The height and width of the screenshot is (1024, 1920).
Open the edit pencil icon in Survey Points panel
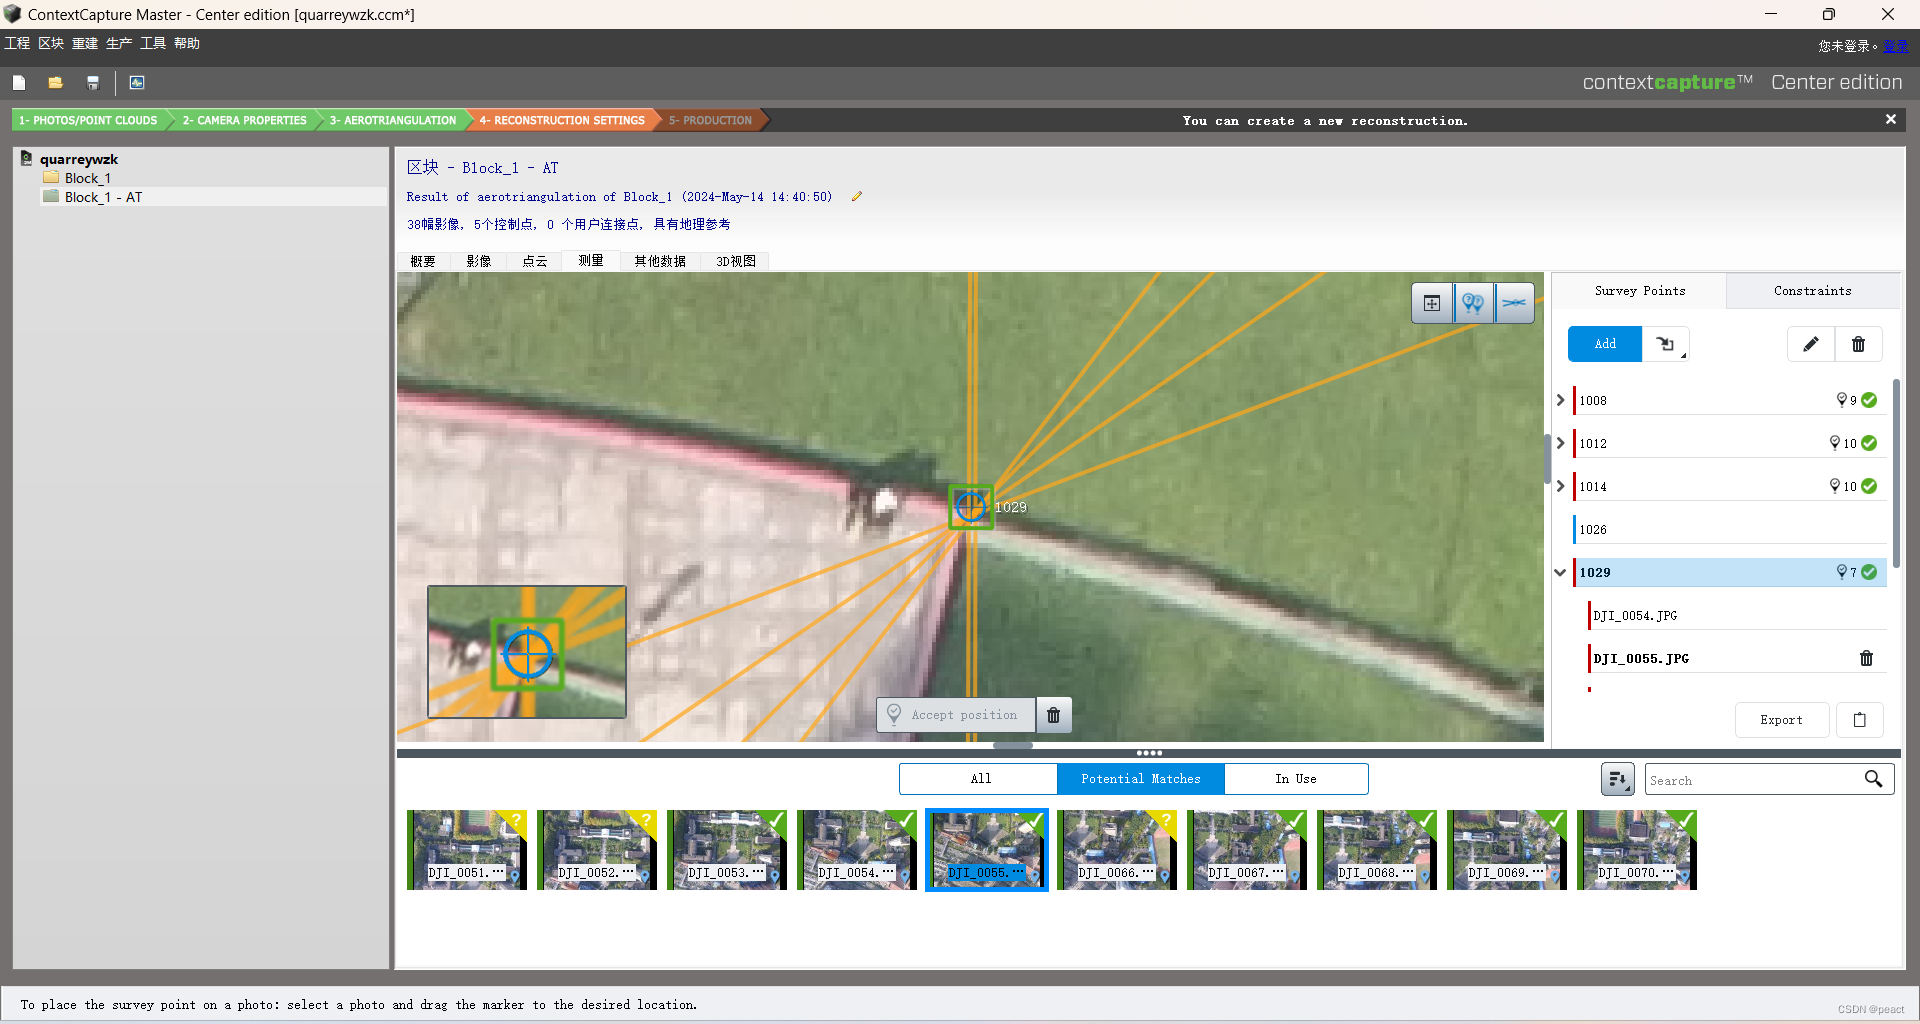coord(1810,344)
